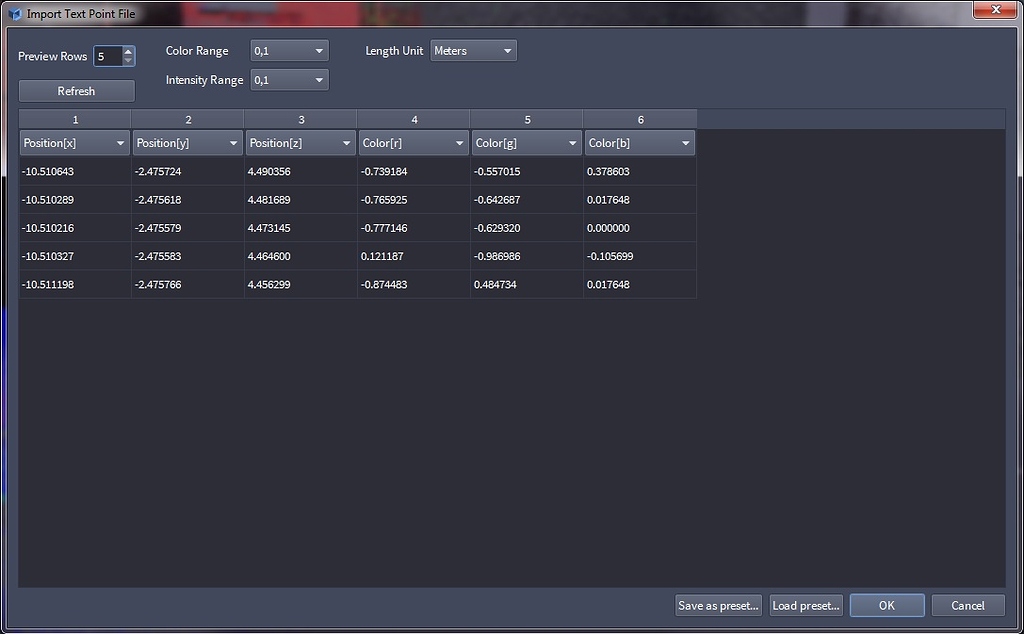1024x634 pixels.
Task: Increase Preview Rows using the up arrow
Action: click(128, 51)
